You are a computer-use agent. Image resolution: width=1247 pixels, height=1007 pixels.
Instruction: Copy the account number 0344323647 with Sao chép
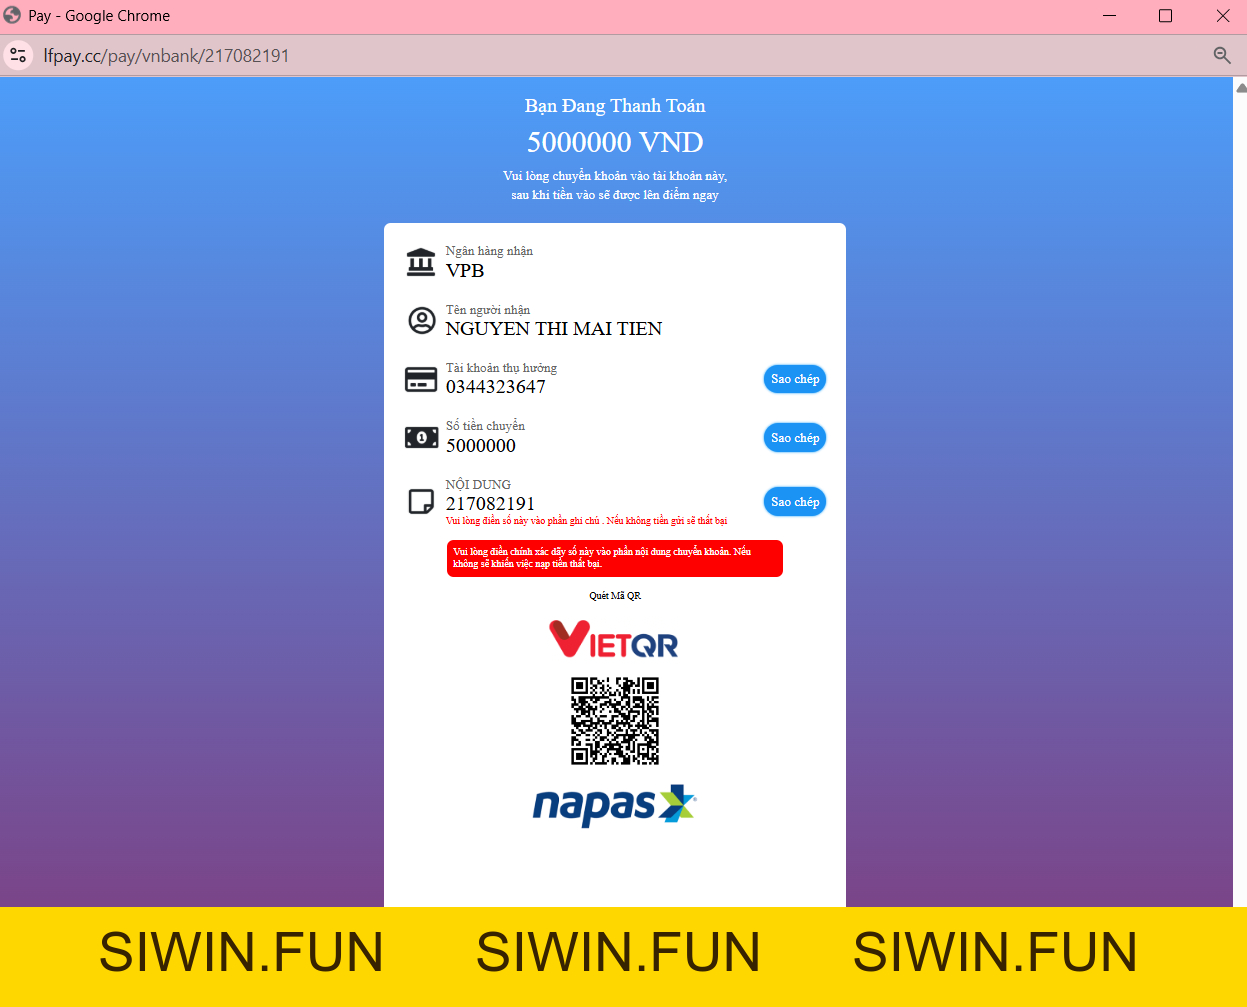[795, 379]
